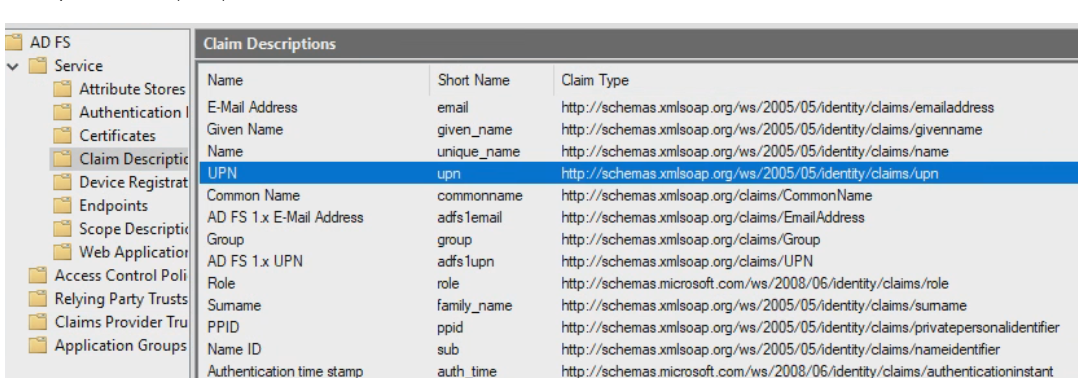Select the unique_name short name cell
This screenshot has width=1078, height=378.
tap(478, 151)
